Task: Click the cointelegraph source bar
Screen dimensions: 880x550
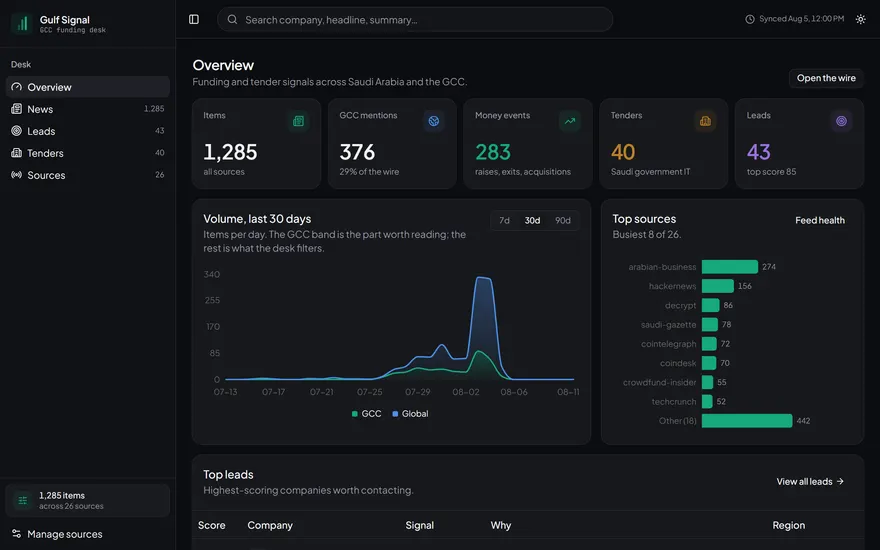Action: [709, 343]
